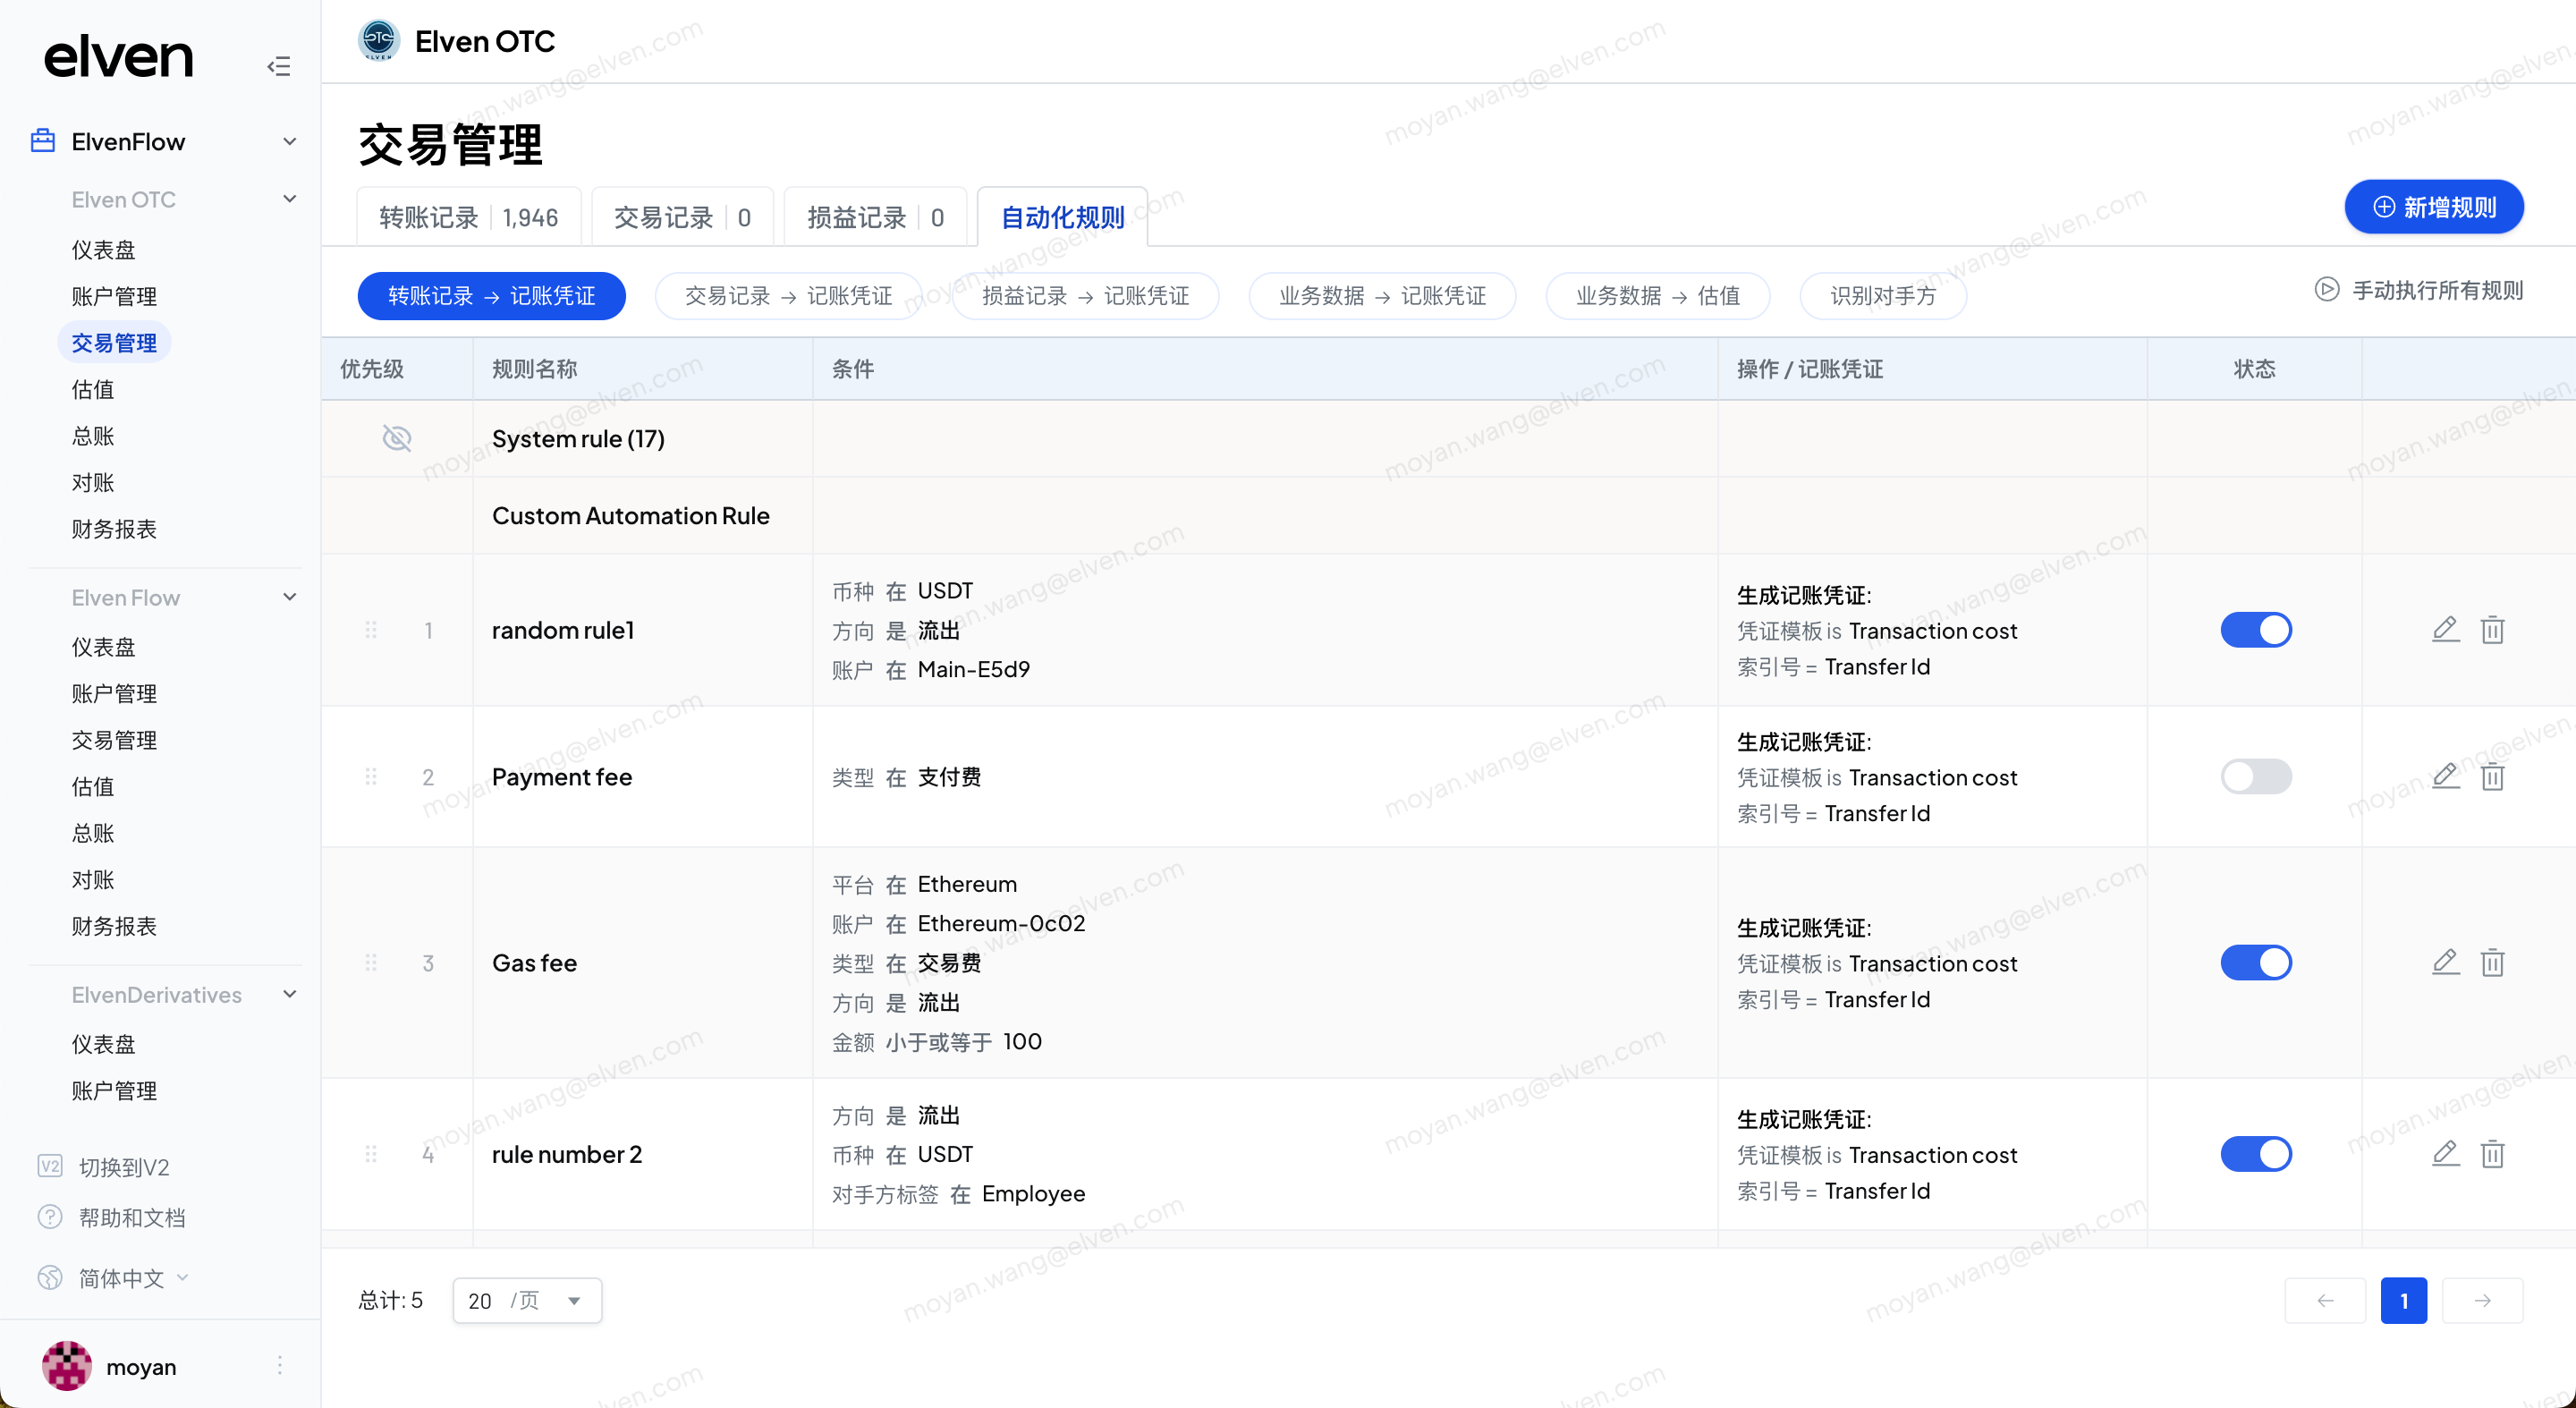This screenshot has width=2576, height=1408.
Task: Go to pagination page 1
Action: click(x=2403, y=1300)
